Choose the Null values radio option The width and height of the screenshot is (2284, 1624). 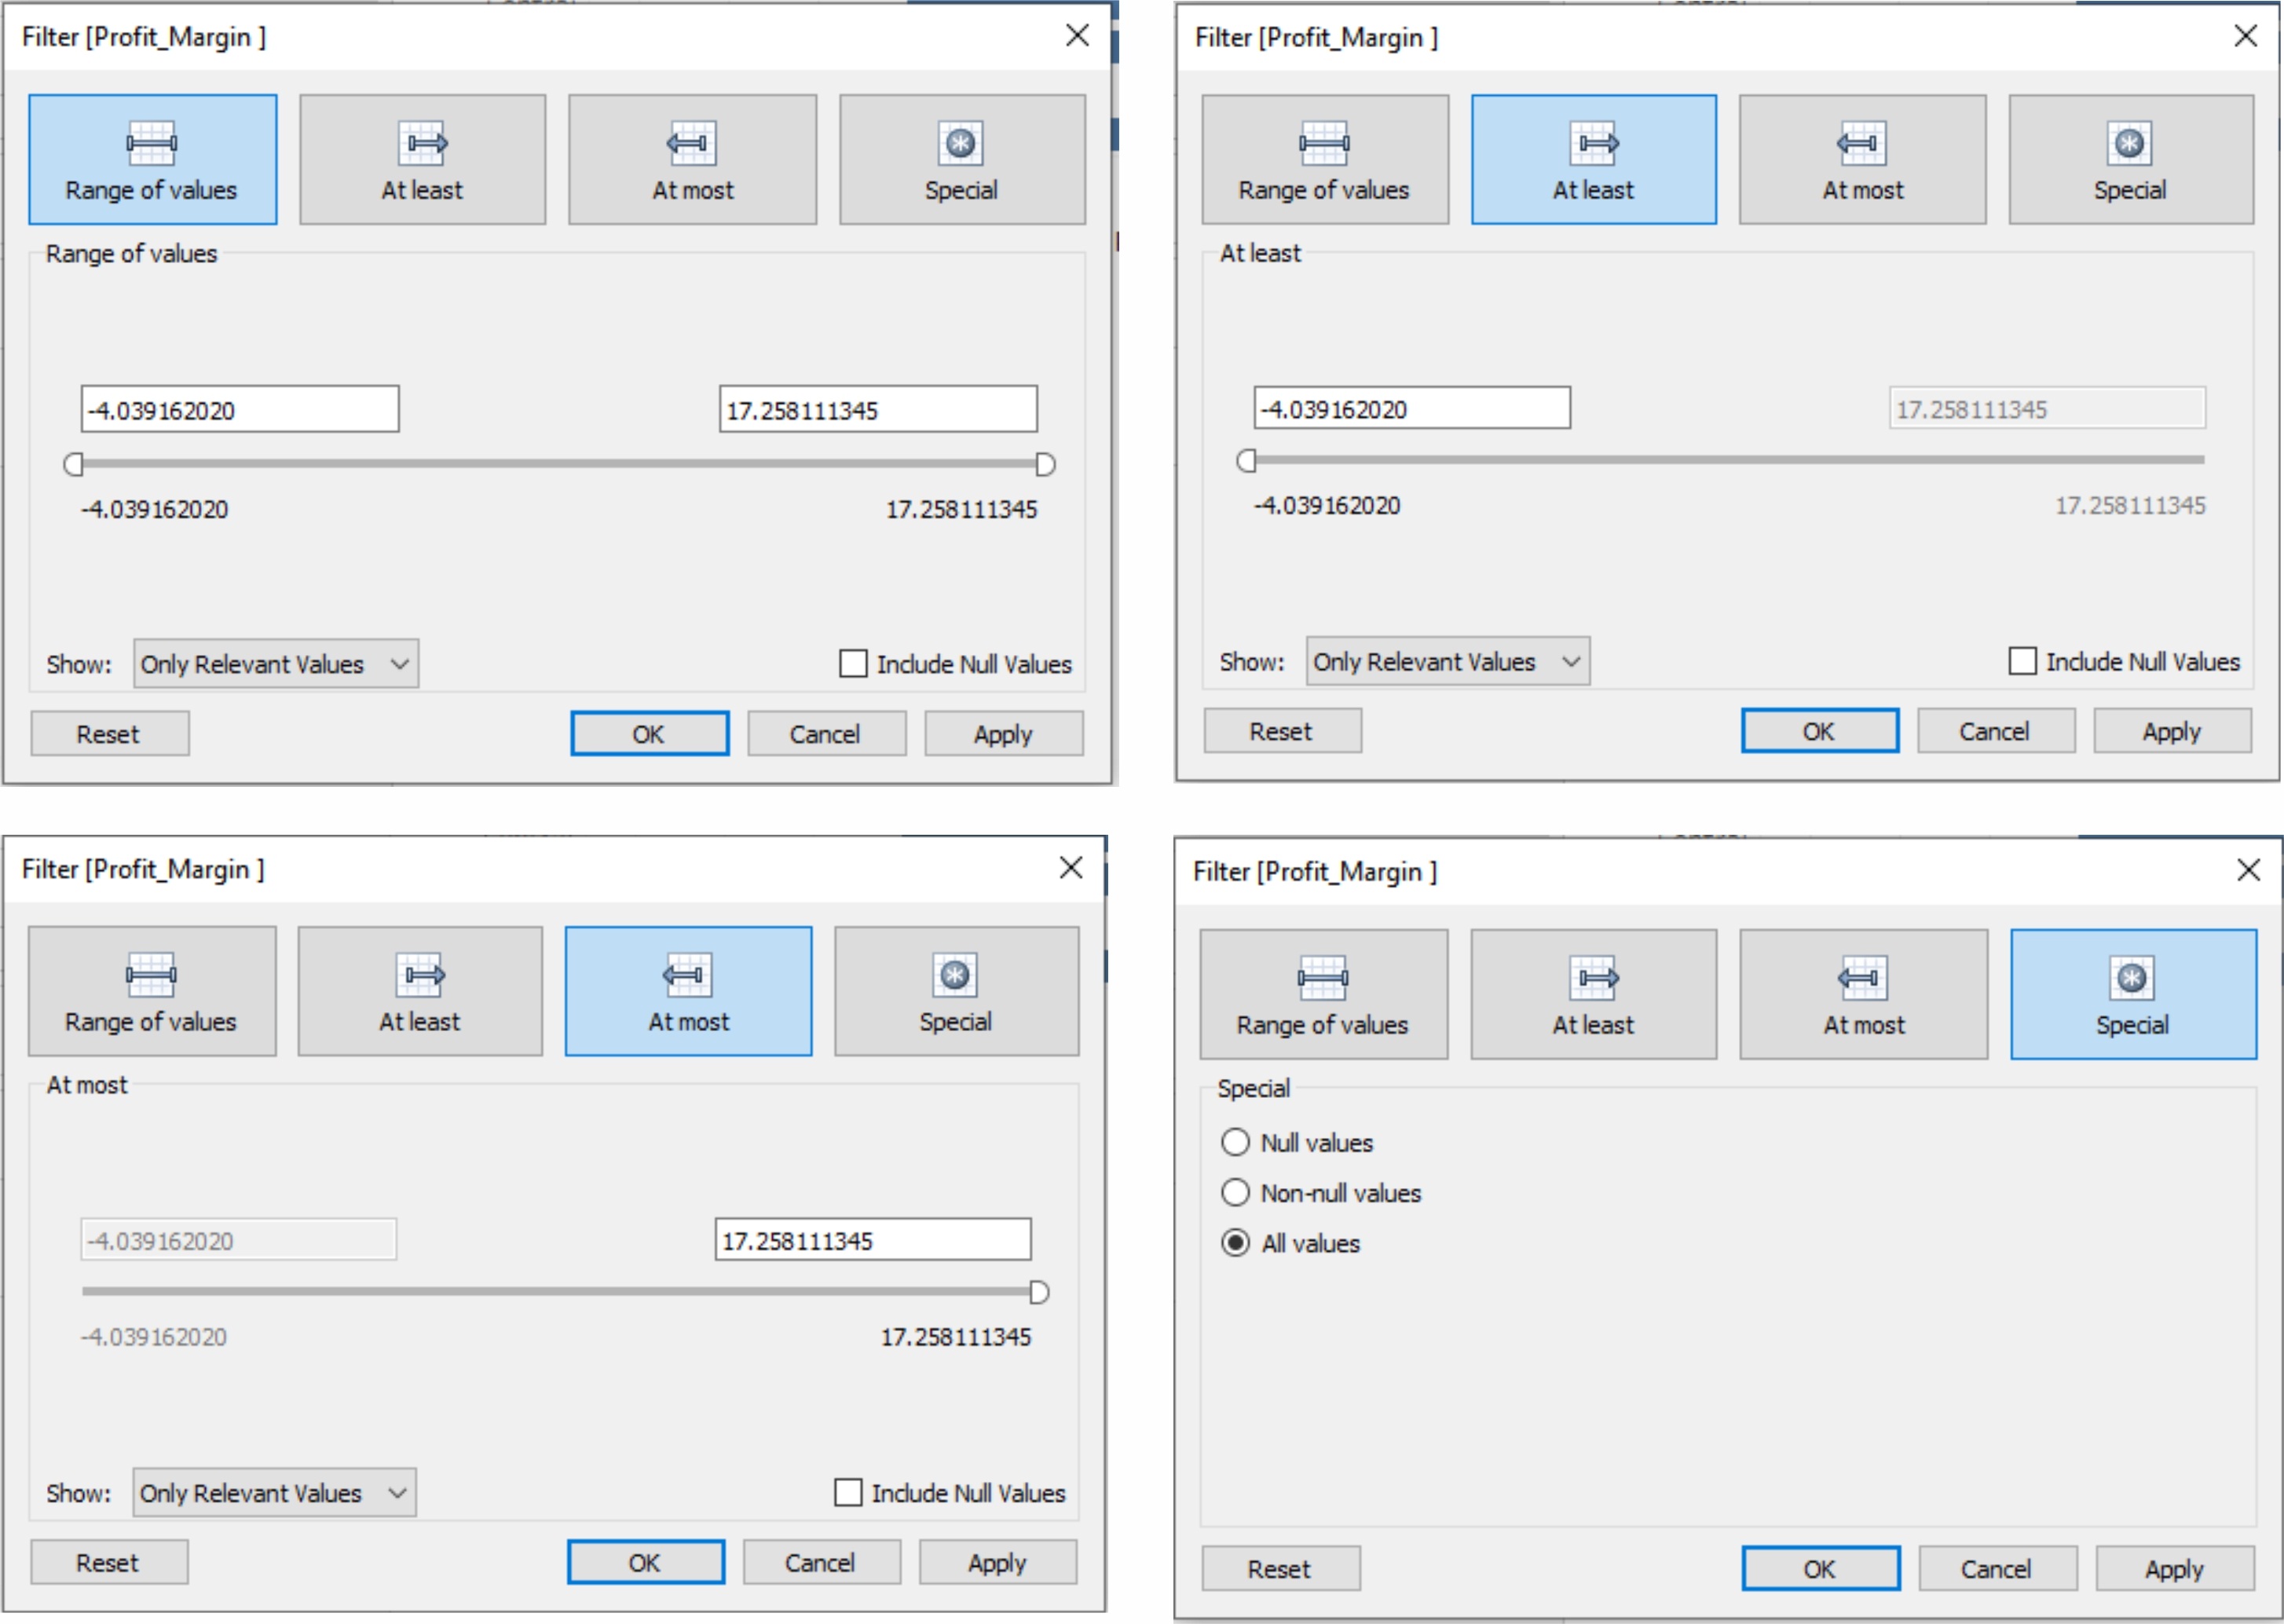pos(1236,1142)
